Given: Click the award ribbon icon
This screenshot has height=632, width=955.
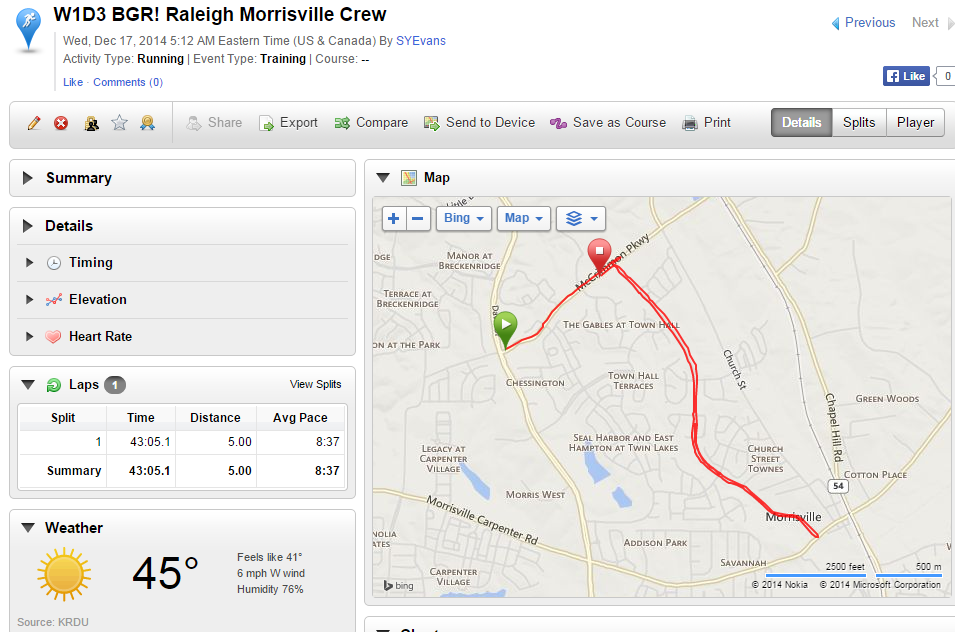Looking at the screenshot, I should click(148, 123).
